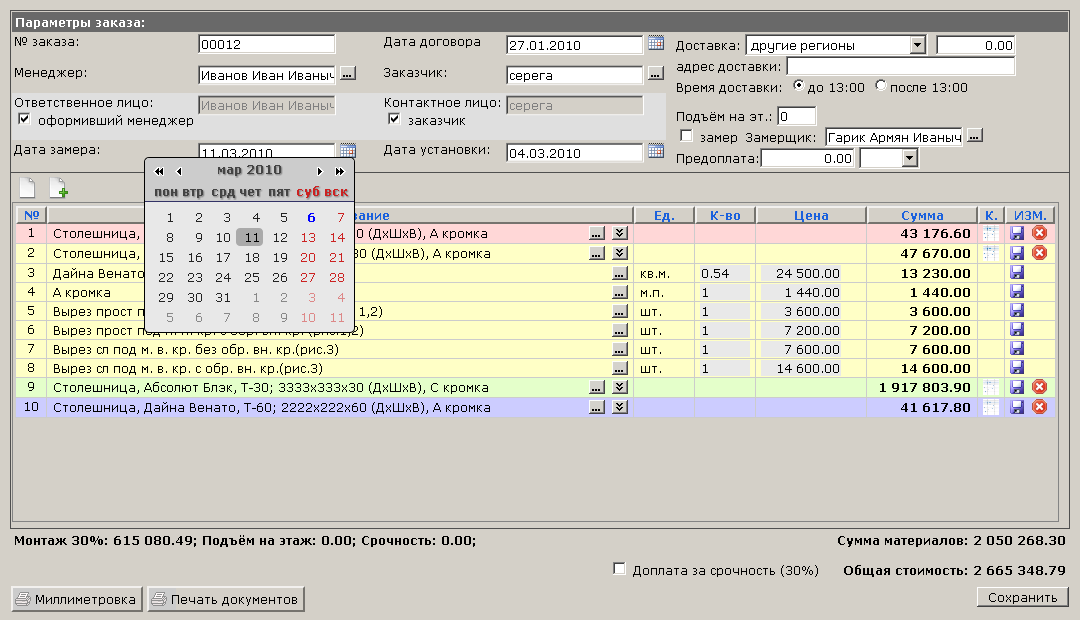Sort table by the Цена column header
The image size is (1080, 620).
click(x=811, y=216)
